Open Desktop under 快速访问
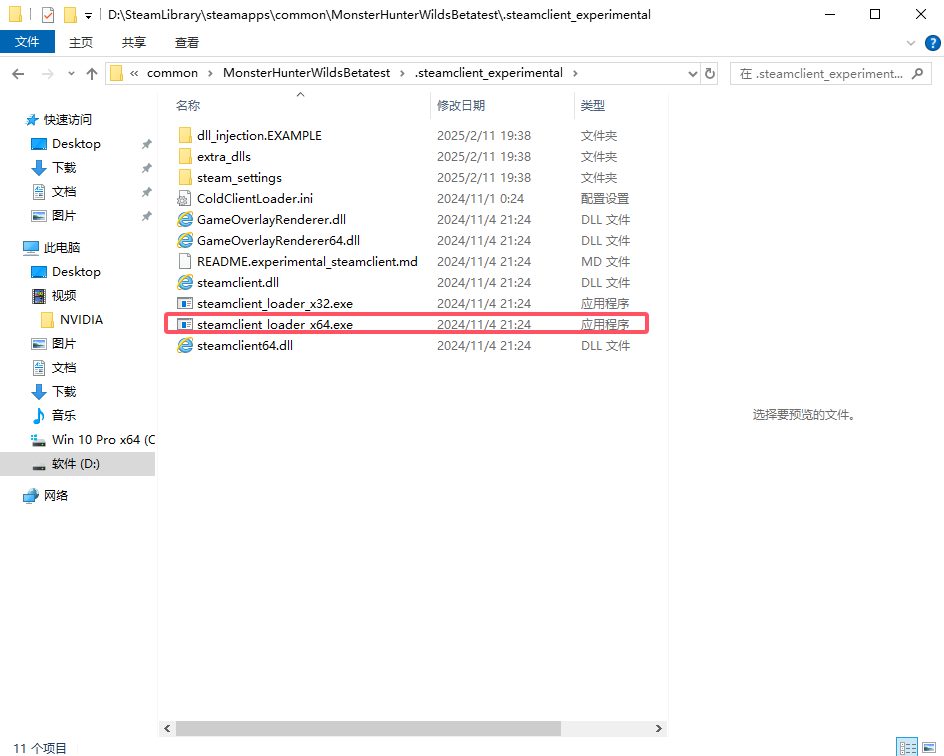The width and height of the screenshot is (944, 756). click(76, 144)
